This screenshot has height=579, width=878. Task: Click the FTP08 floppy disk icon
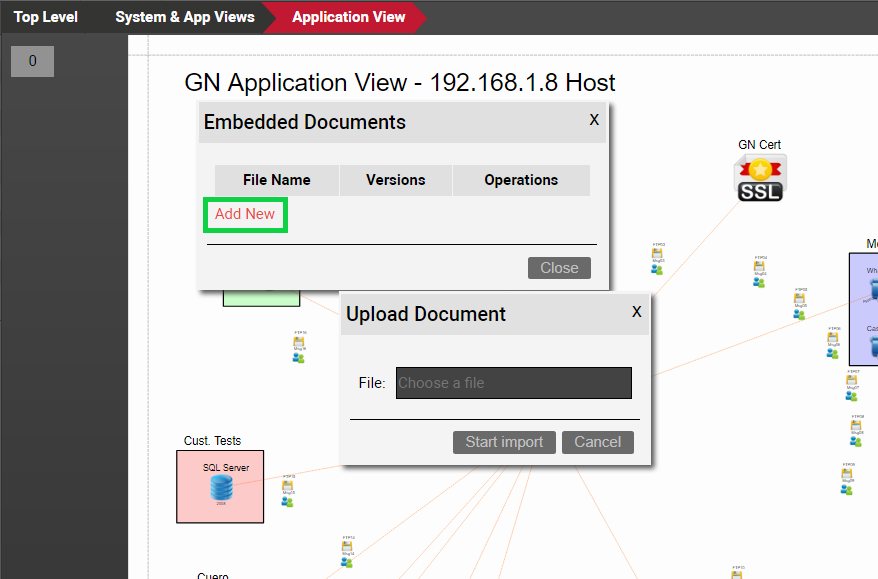(x=856, y=426)
